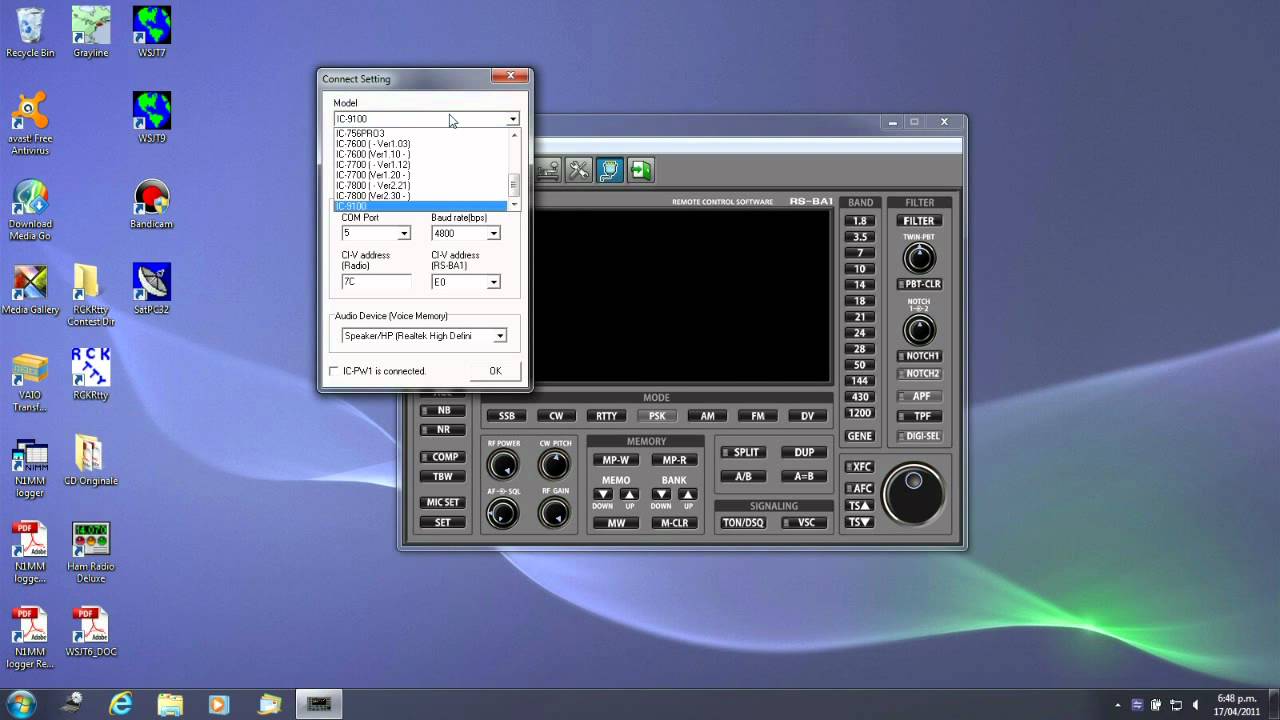Check the IC-PW1 is connected checkbox
Screen dimensions: 1280x720
pyautogui.click(x=334, y=371)
